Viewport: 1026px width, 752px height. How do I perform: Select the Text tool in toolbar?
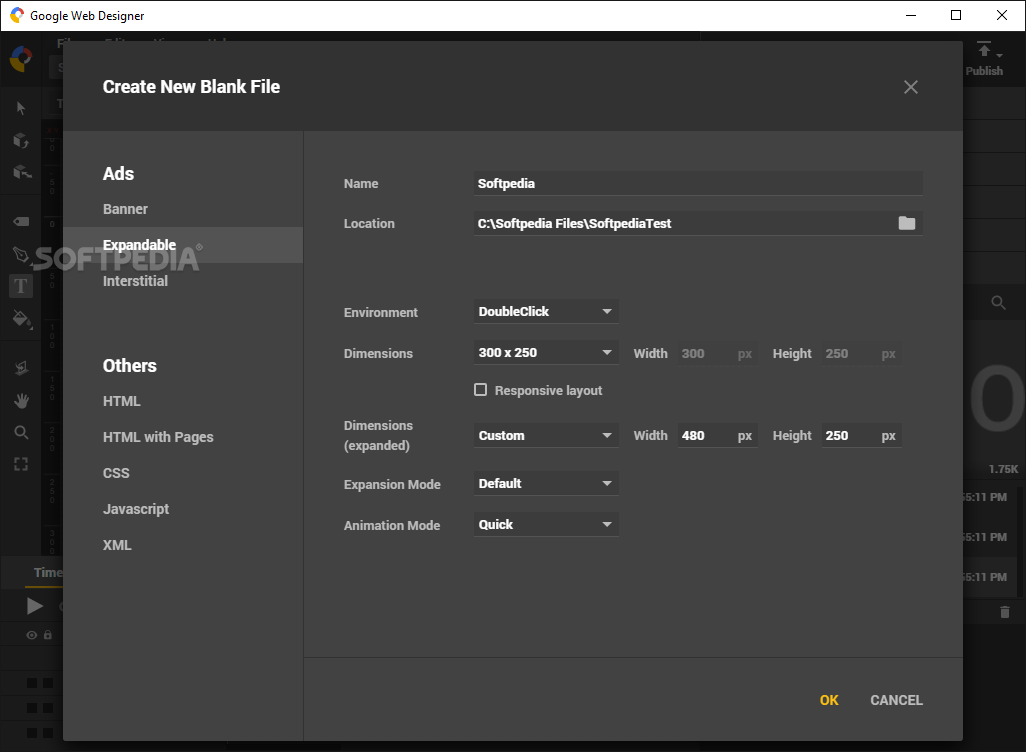(x=21, y=286)
